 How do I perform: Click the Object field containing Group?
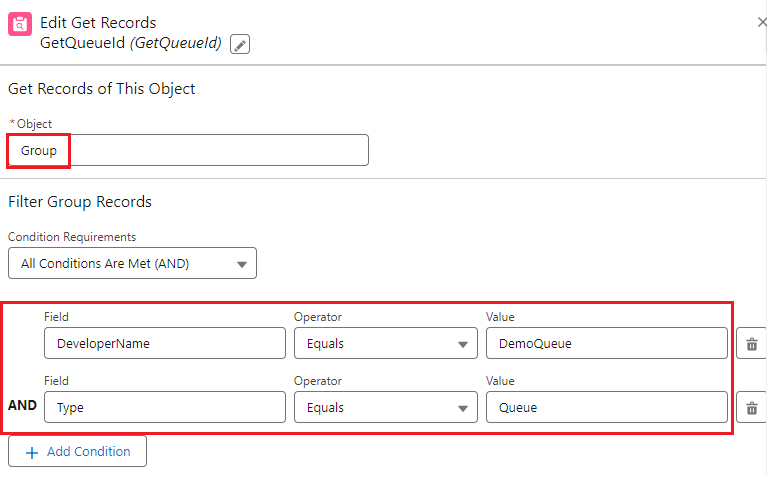188,151
